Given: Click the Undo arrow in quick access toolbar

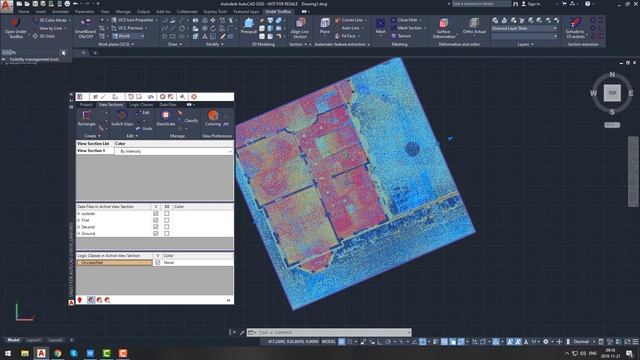Looking at the screenshot, I should pos(75,4).
